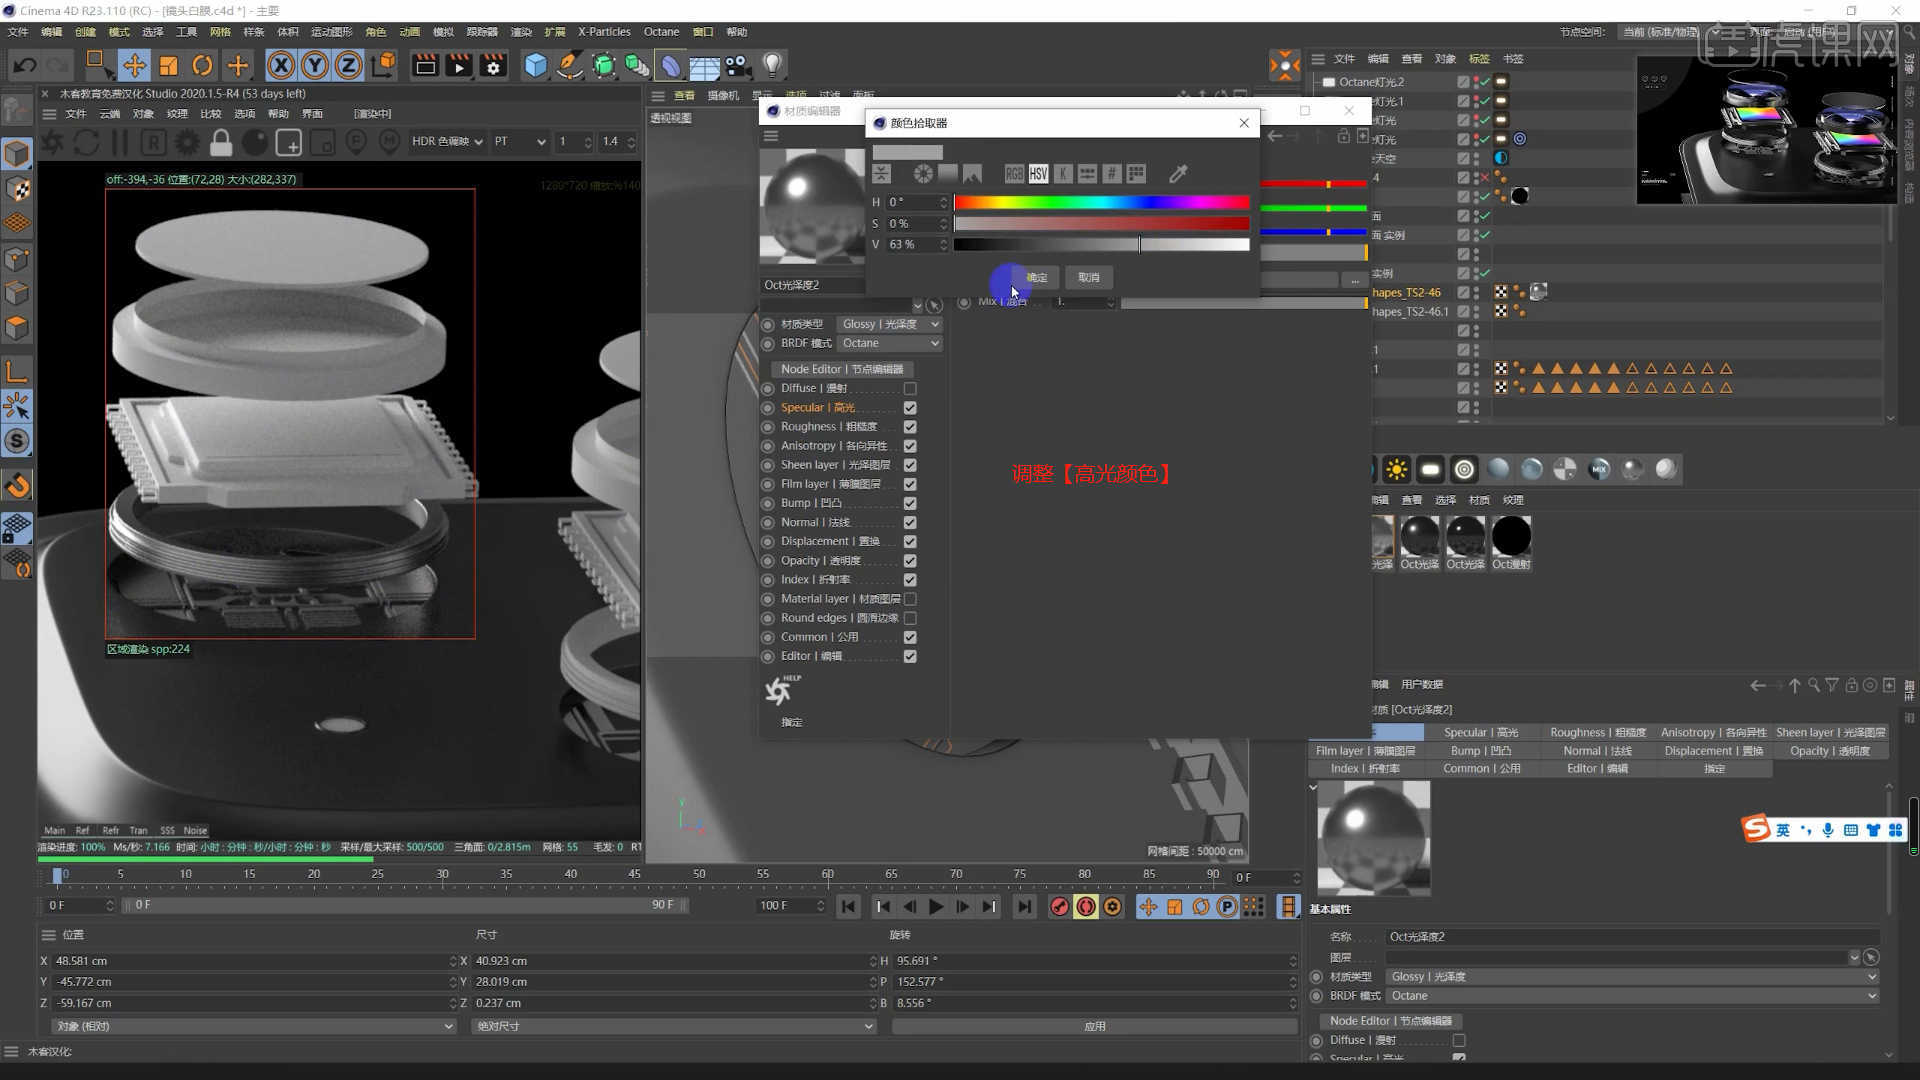This screenshot has height=1080, width=1920.
Task: Click the Octane daylight sun icon
Action: (x=1396, y=468)
